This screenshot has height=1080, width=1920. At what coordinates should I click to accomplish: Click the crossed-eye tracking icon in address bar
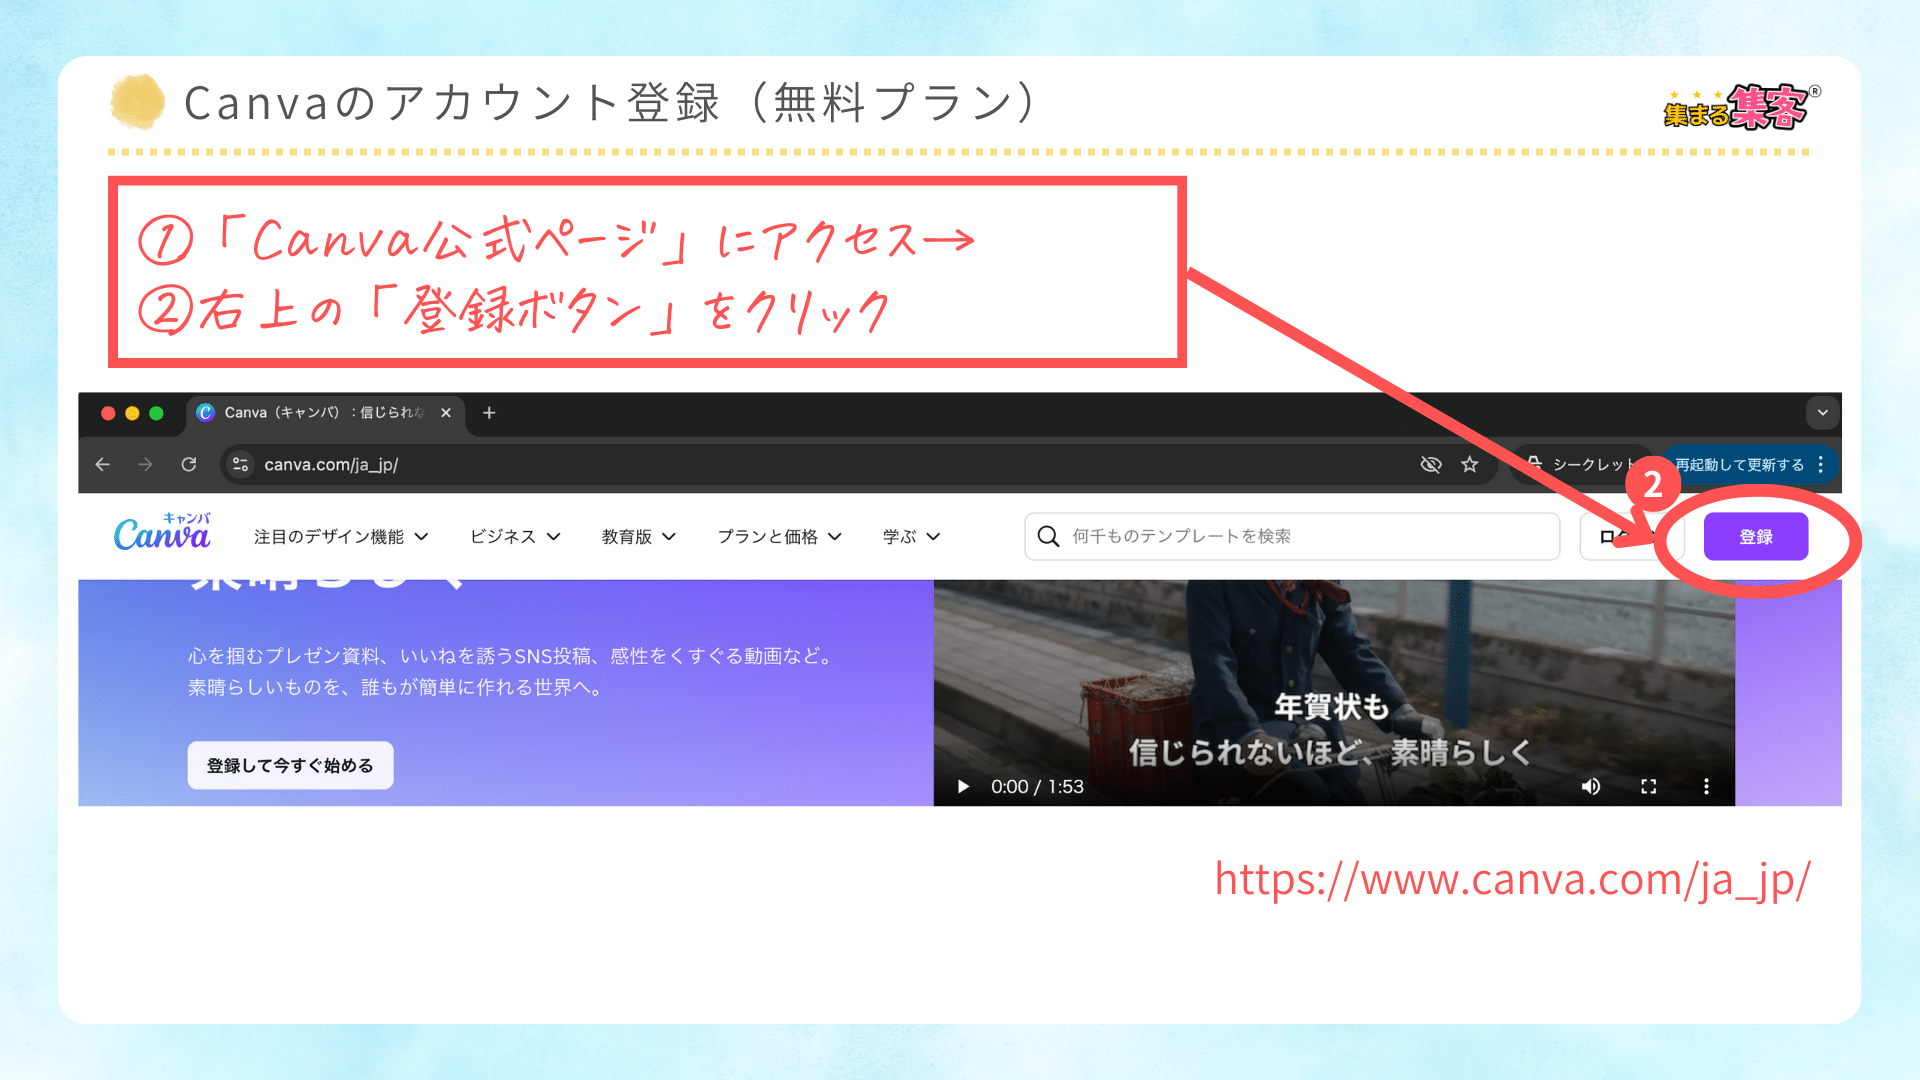pyautogui.click(x=1431, y=464)
